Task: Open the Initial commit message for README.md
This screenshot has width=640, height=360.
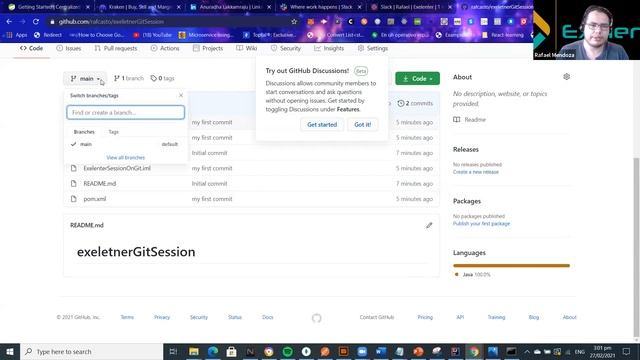Action: tap(209, 184)
